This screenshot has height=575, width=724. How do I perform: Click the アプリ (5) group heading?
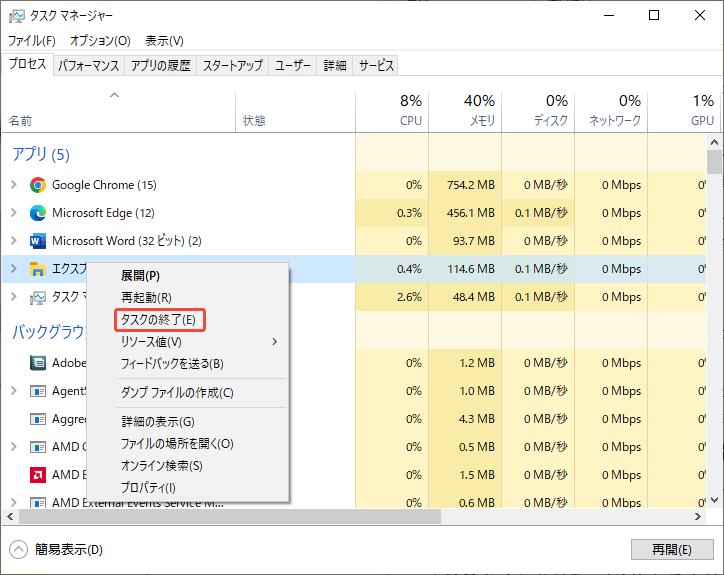coord(41,154)
